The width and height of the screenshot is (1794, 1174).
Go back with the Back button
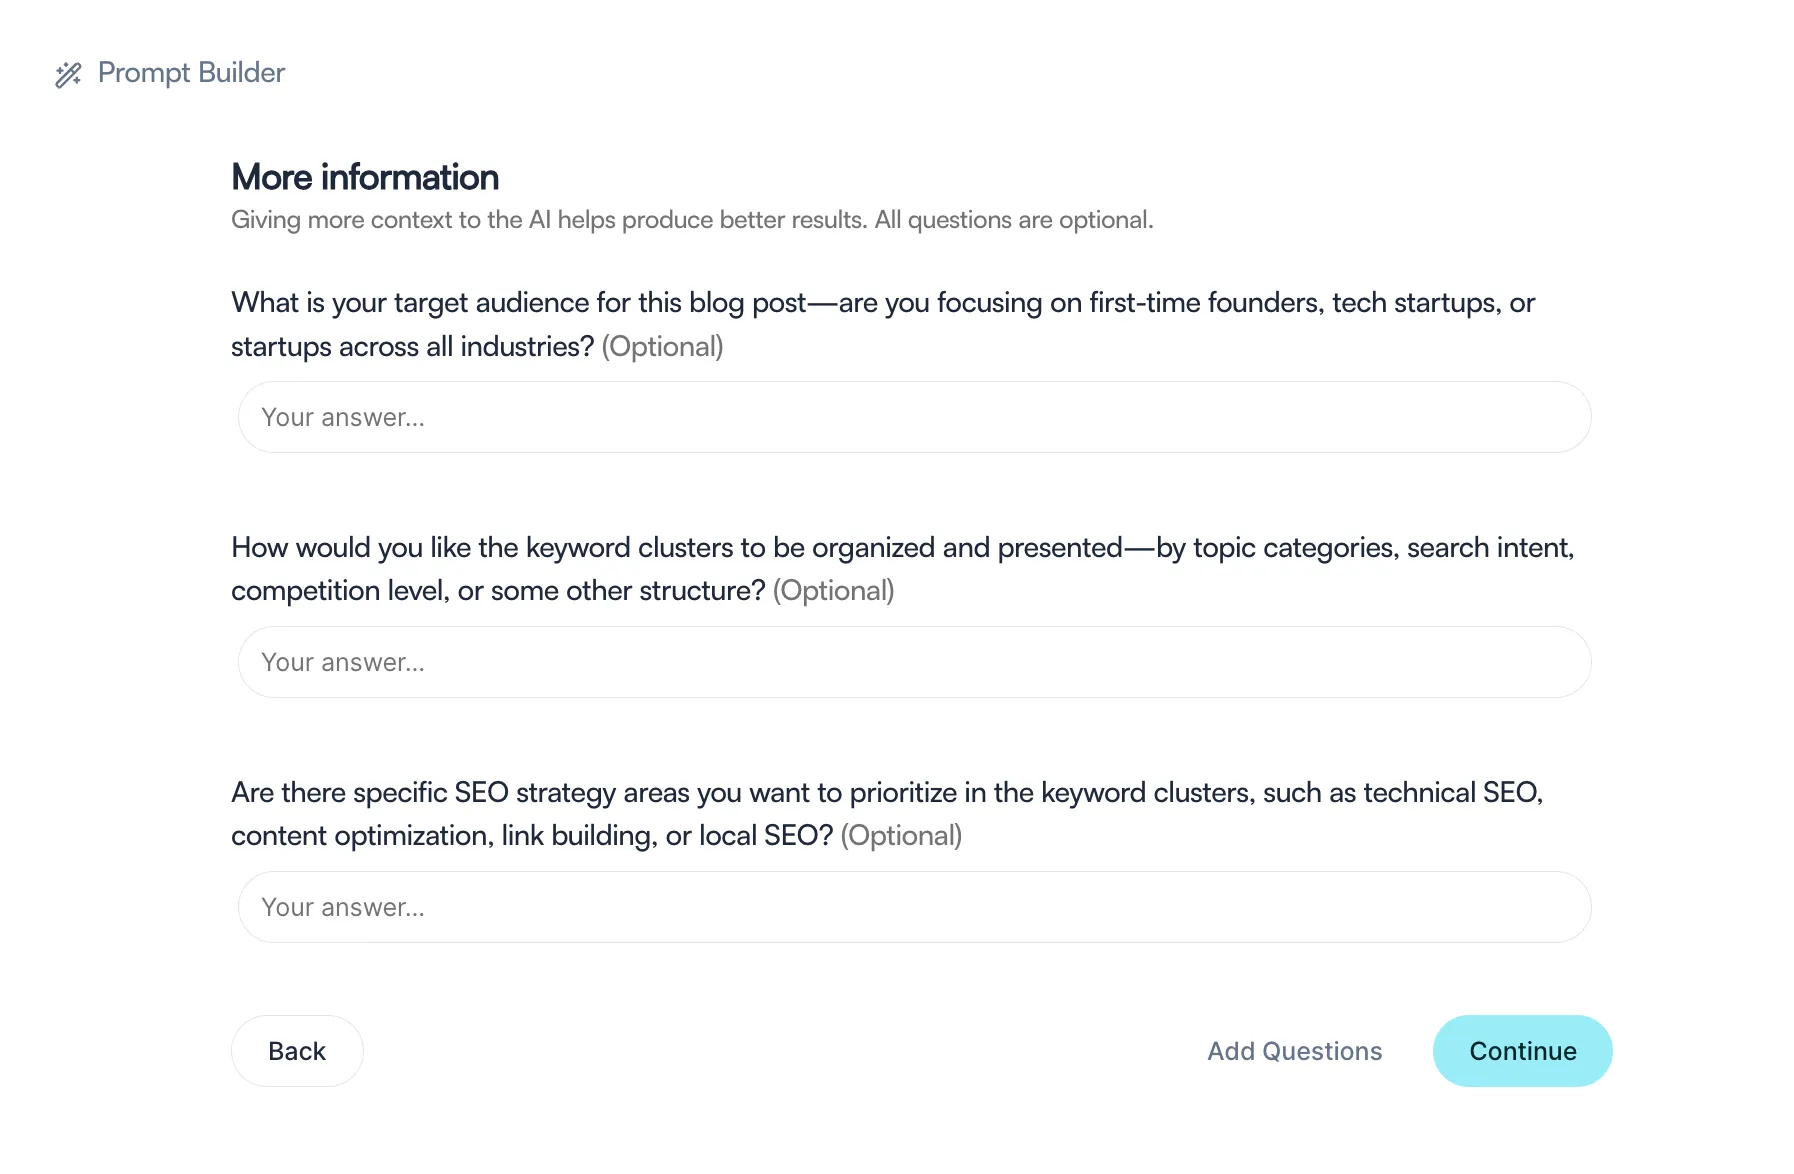(x=297, y=1051)
